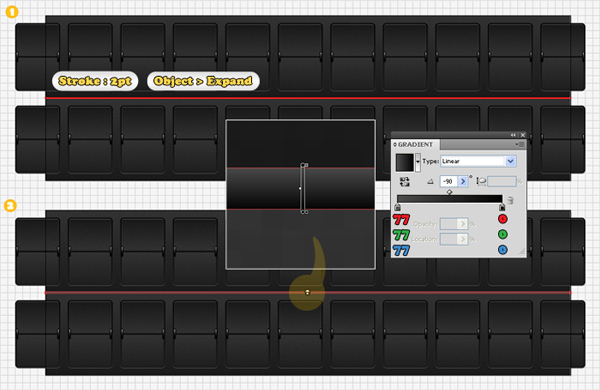Click the lower red line anchor point
The width and height of the screenshot is (600, 390).
(307, 293)
